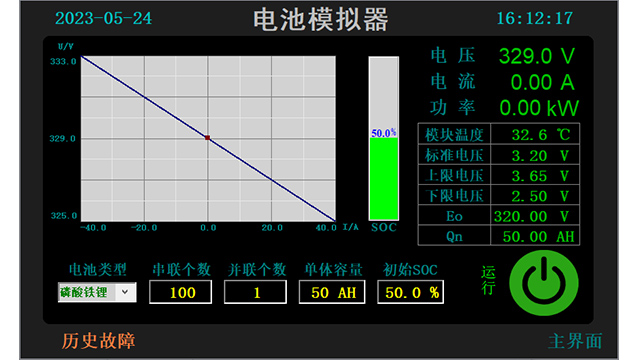
Task: Click the red operating point marker on graph
Action: click(x=207, y=138)
